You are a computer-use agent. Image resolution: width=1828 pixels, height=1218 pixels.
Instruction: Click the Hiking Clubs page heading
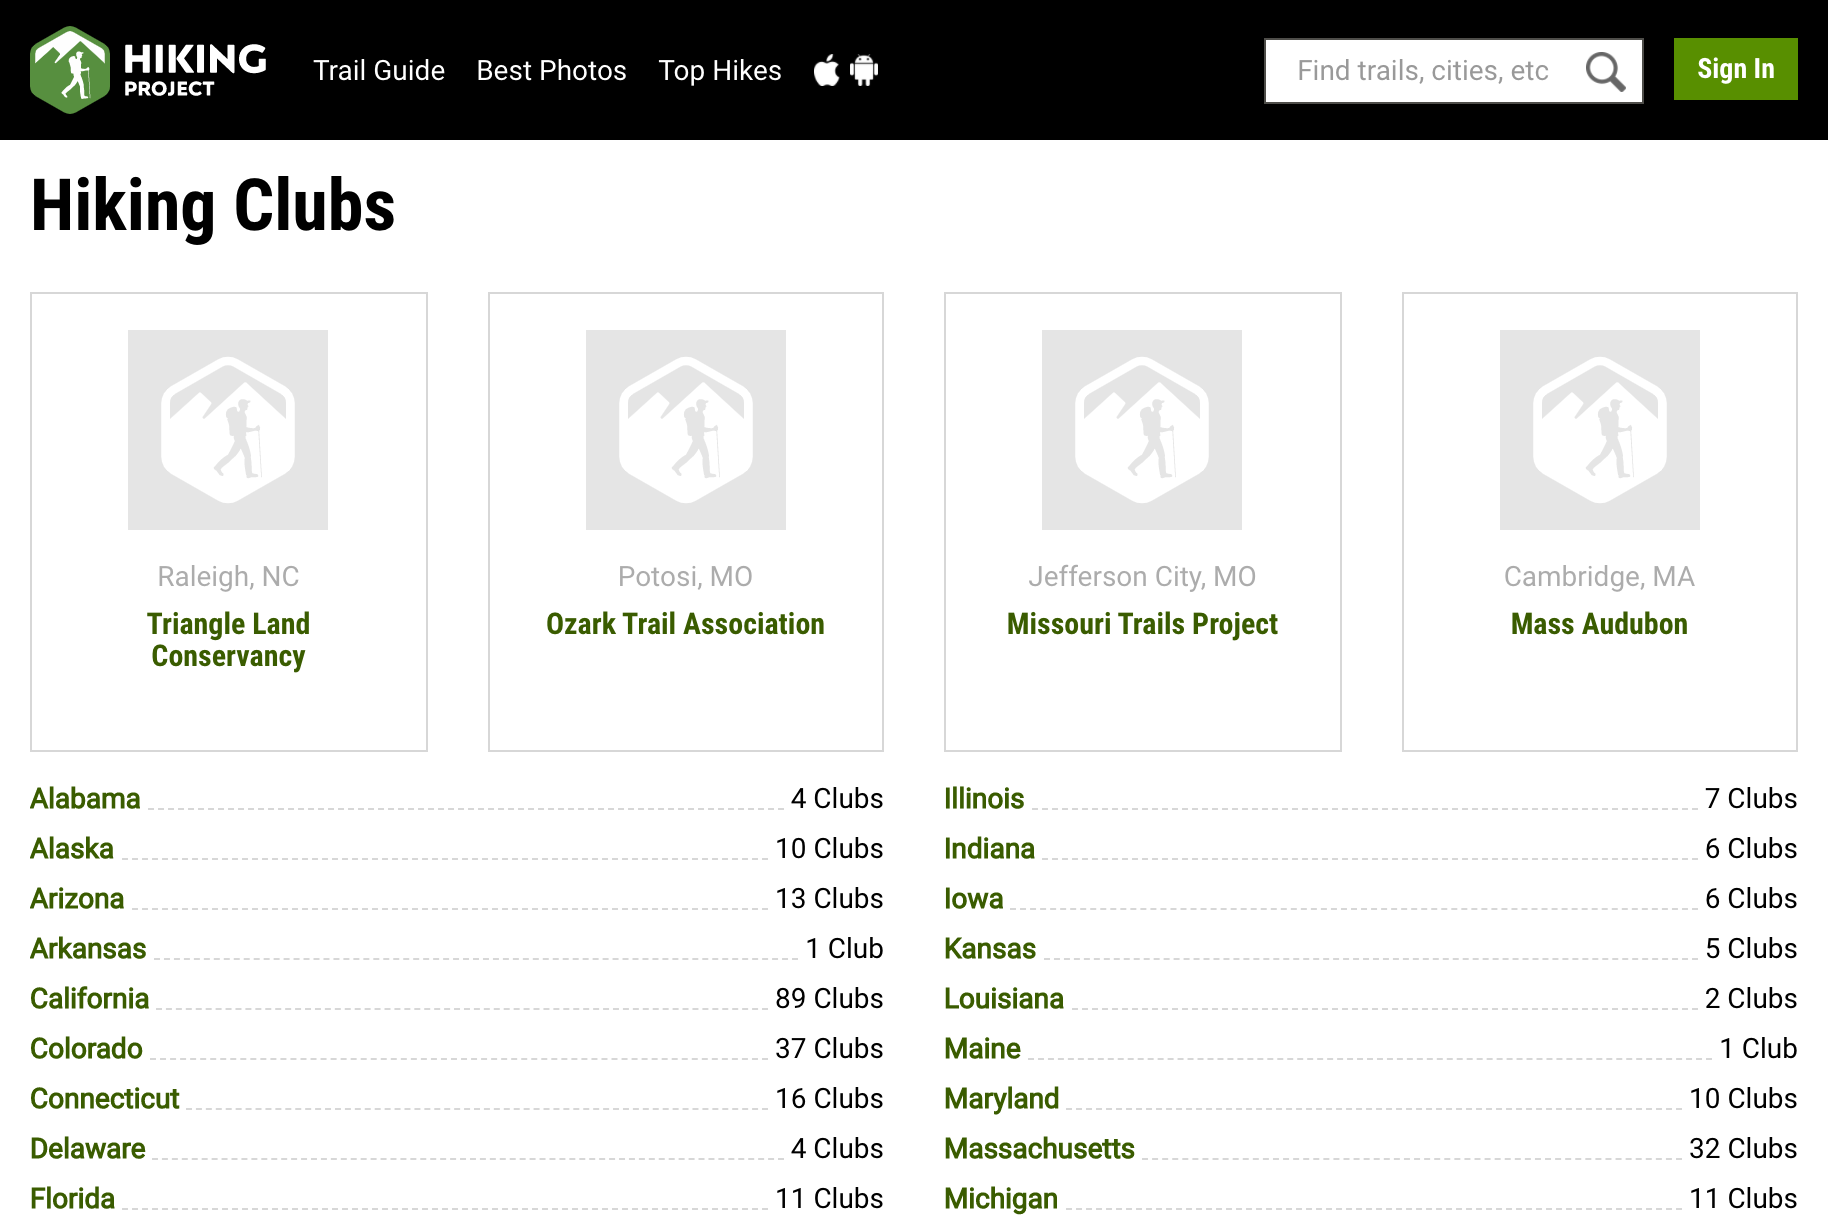pyautogui.click(x=213, y=206)
